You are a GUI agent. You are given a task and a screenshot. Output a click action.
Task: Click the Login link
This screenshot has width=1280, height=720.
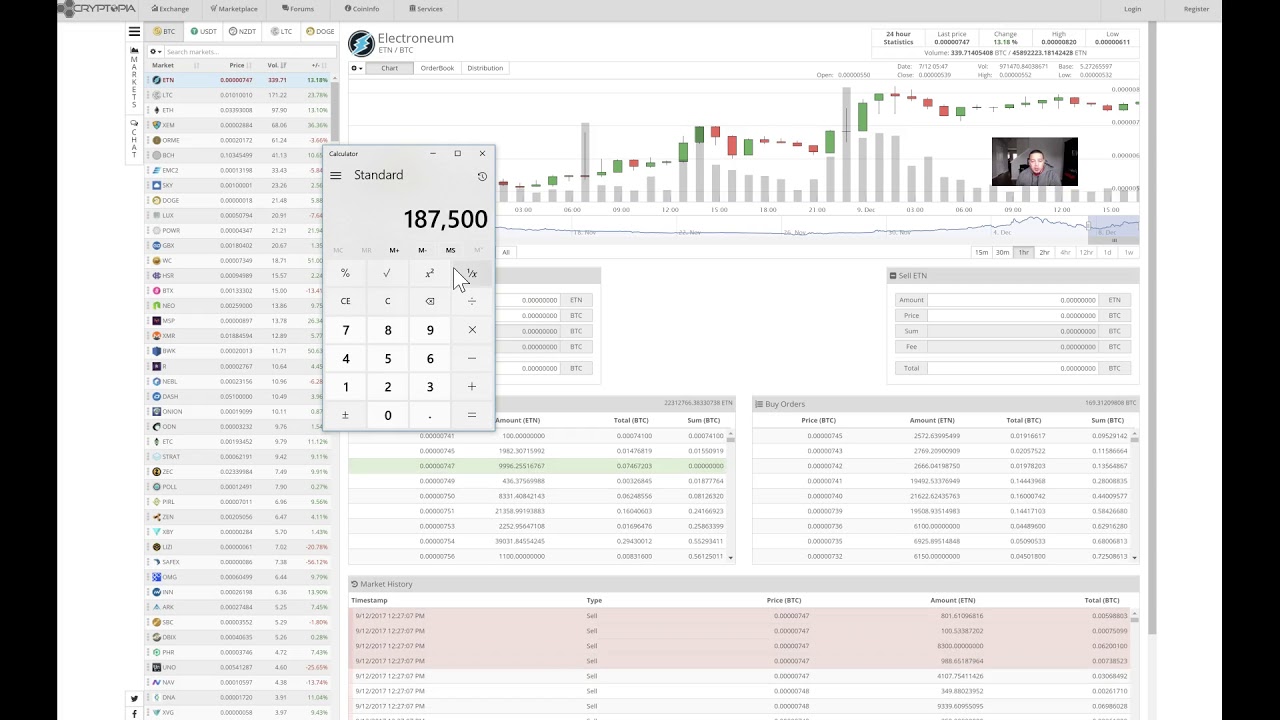tap(1133, 9)
